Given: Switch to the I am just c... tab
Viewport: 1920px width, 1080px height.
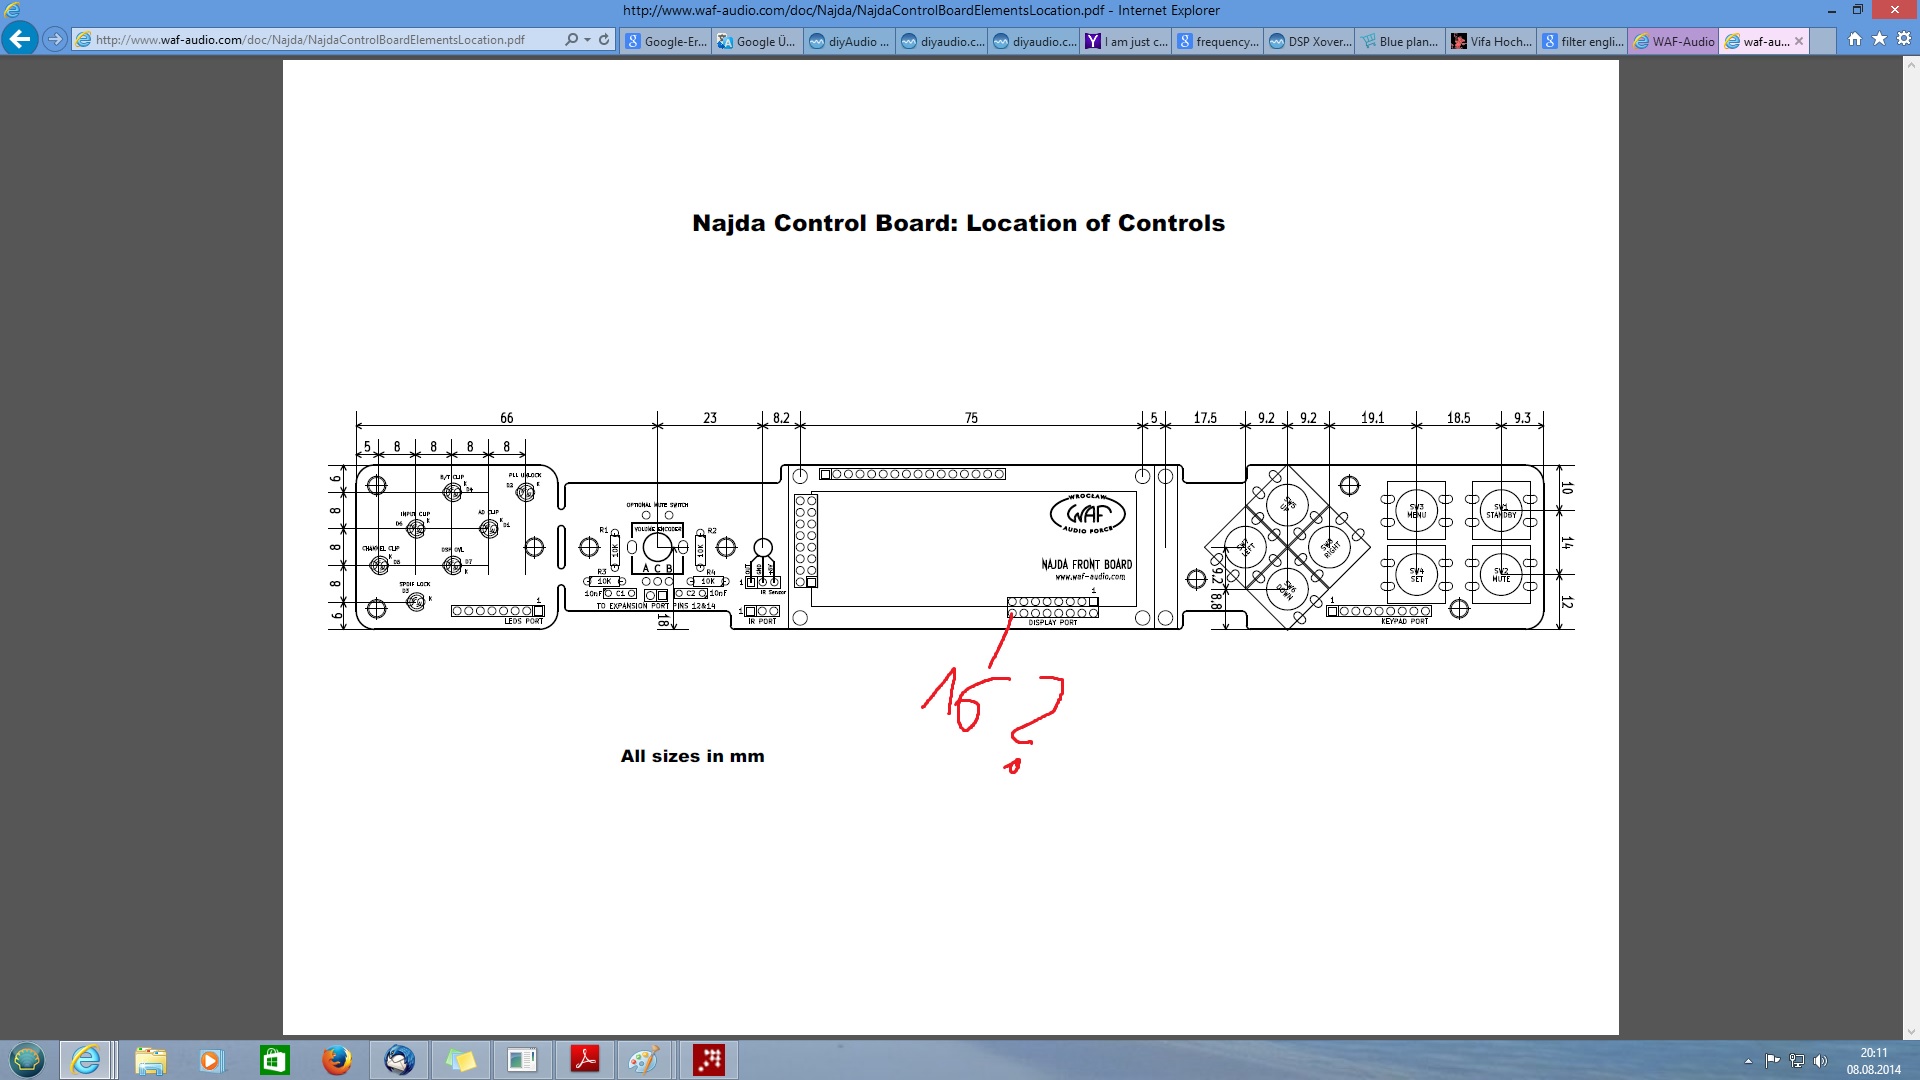Looking at the screenshot, I should point(1126,41).
